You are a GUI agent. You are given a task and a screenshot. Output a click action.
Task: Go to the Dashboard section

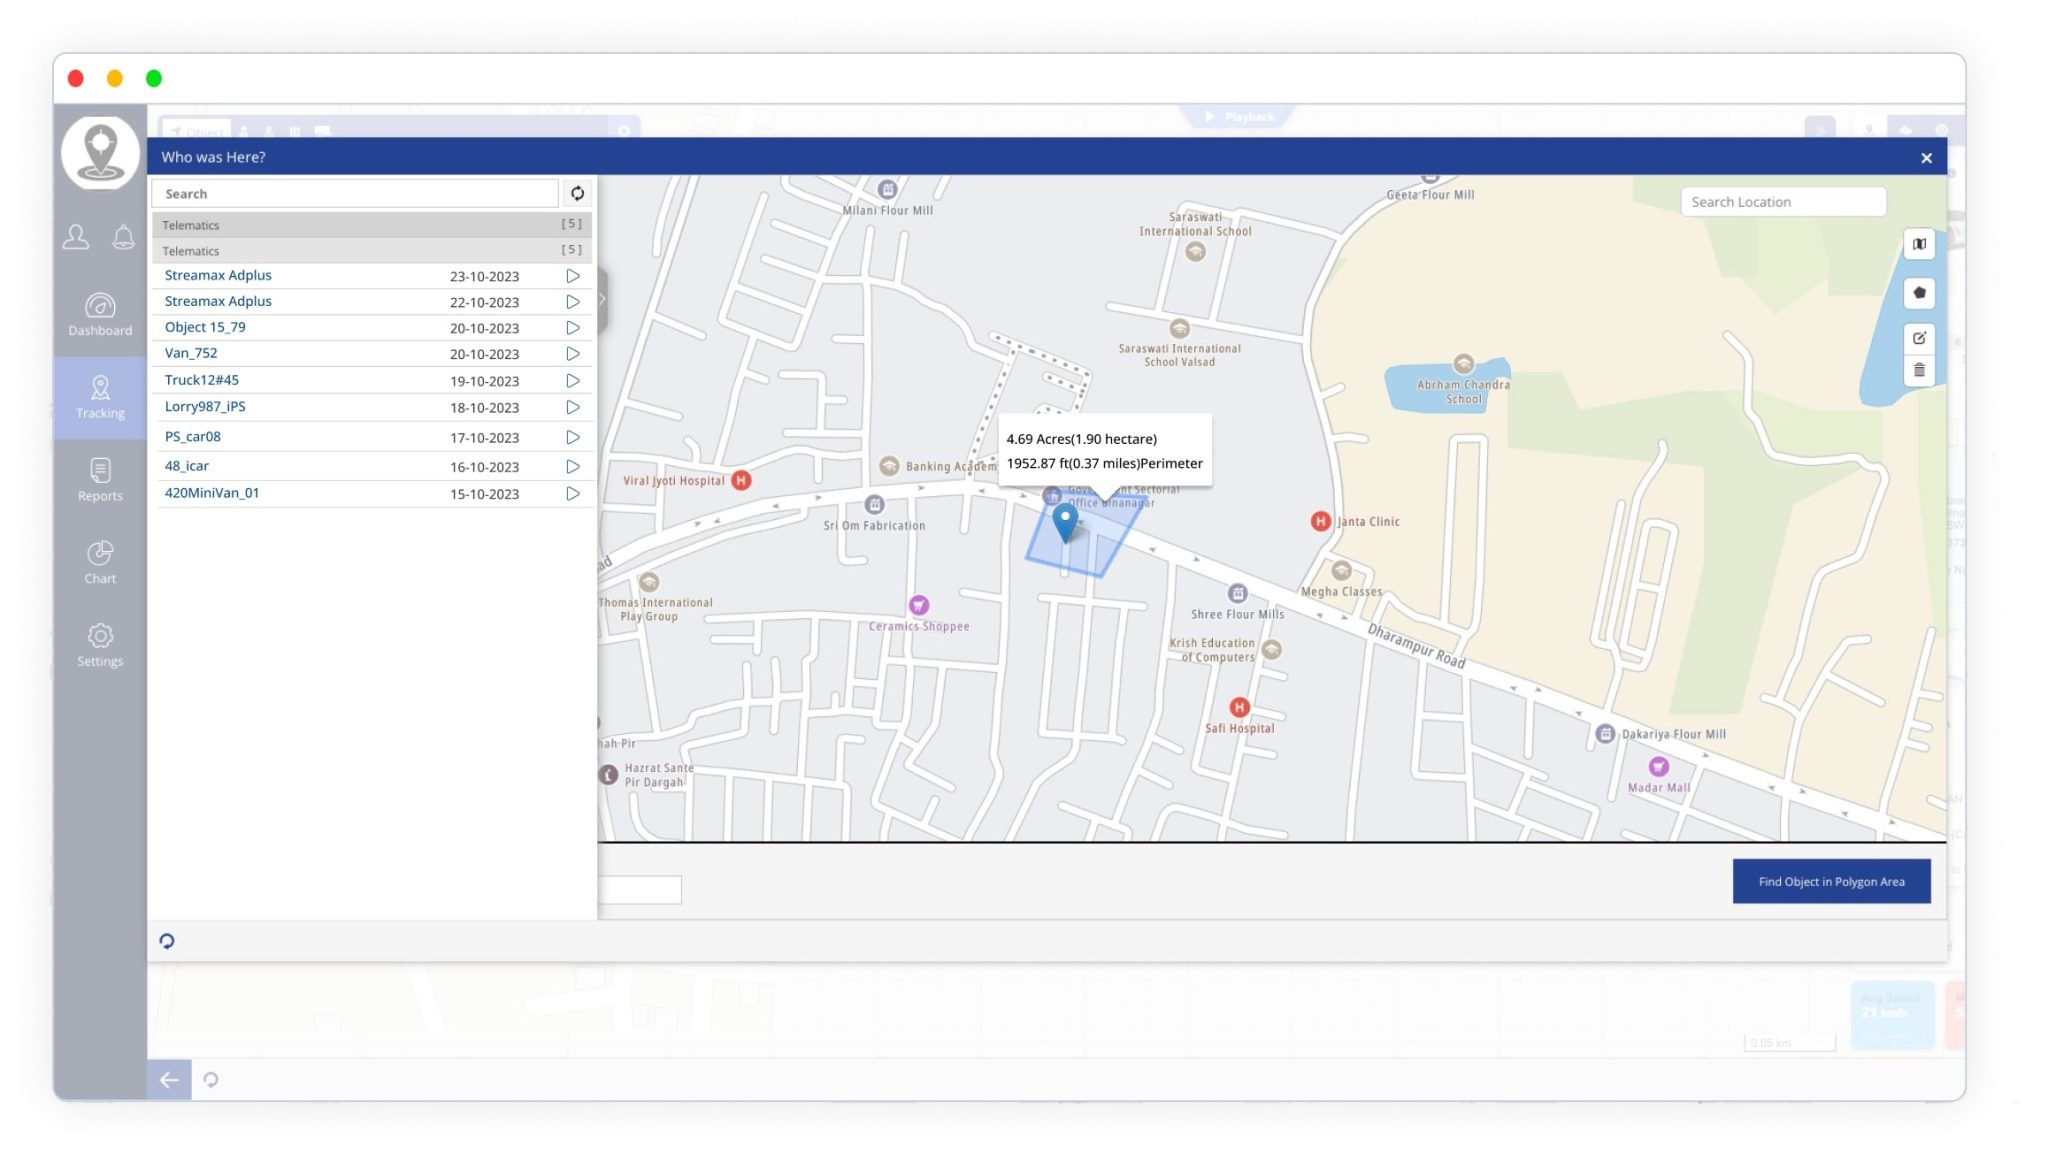(100, 314)
